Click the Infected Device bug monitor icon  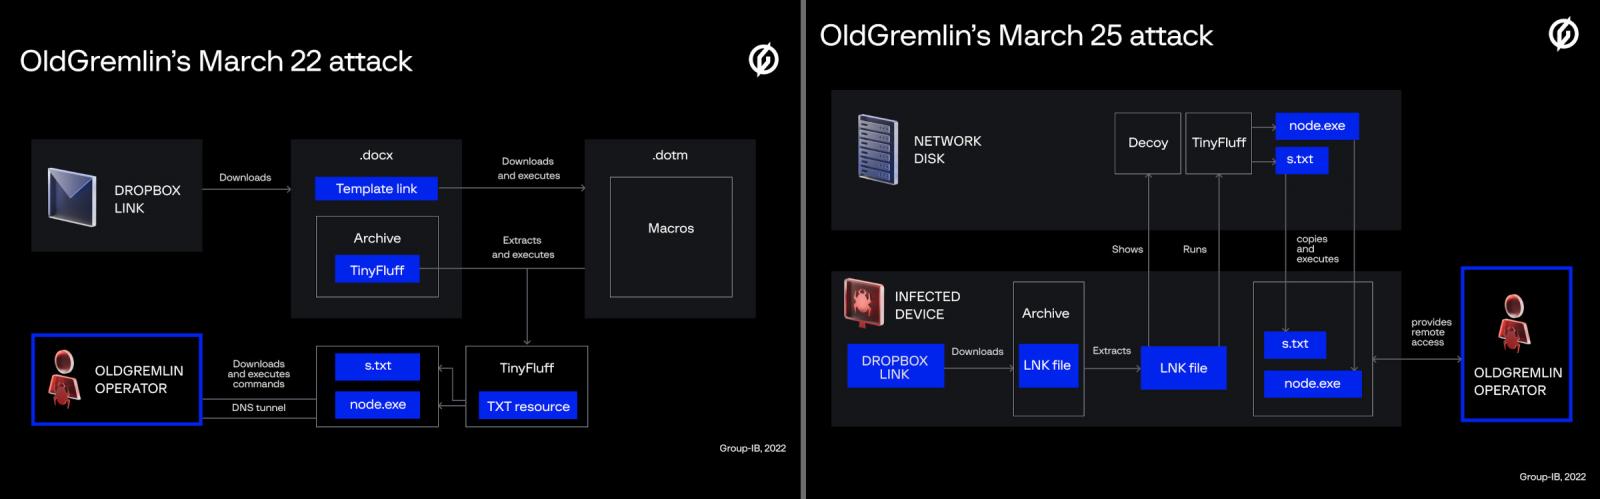click(x=863, y=303)
